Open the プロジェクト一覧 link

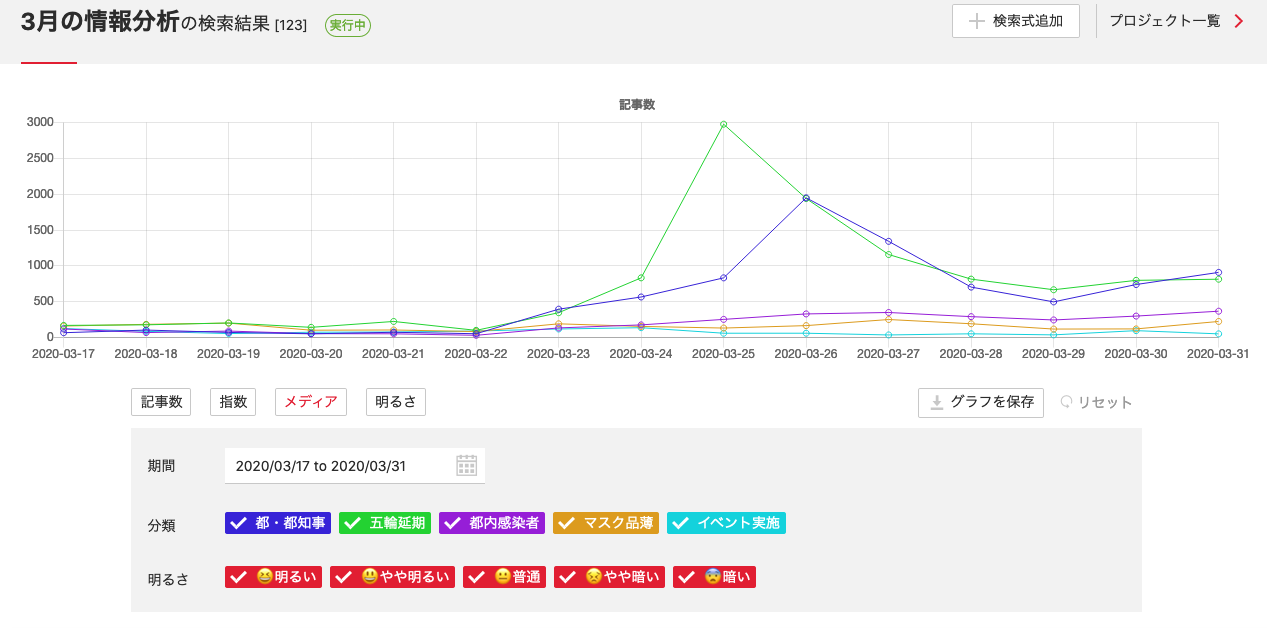click(1165, 21)
